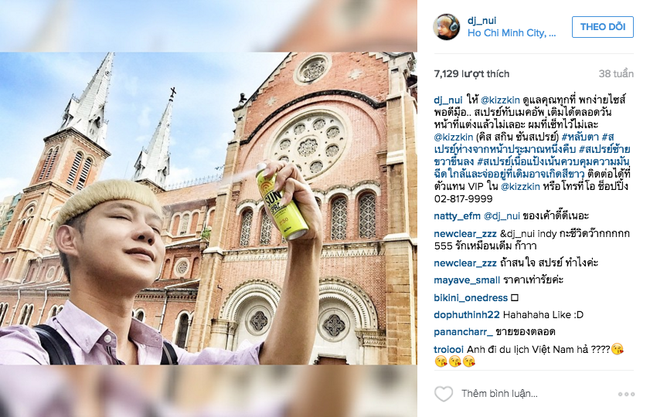Open mayave_small commenter profile
The width and height of the screenshot is (650, 417).
pyautogui.click(x=467, y=280)
